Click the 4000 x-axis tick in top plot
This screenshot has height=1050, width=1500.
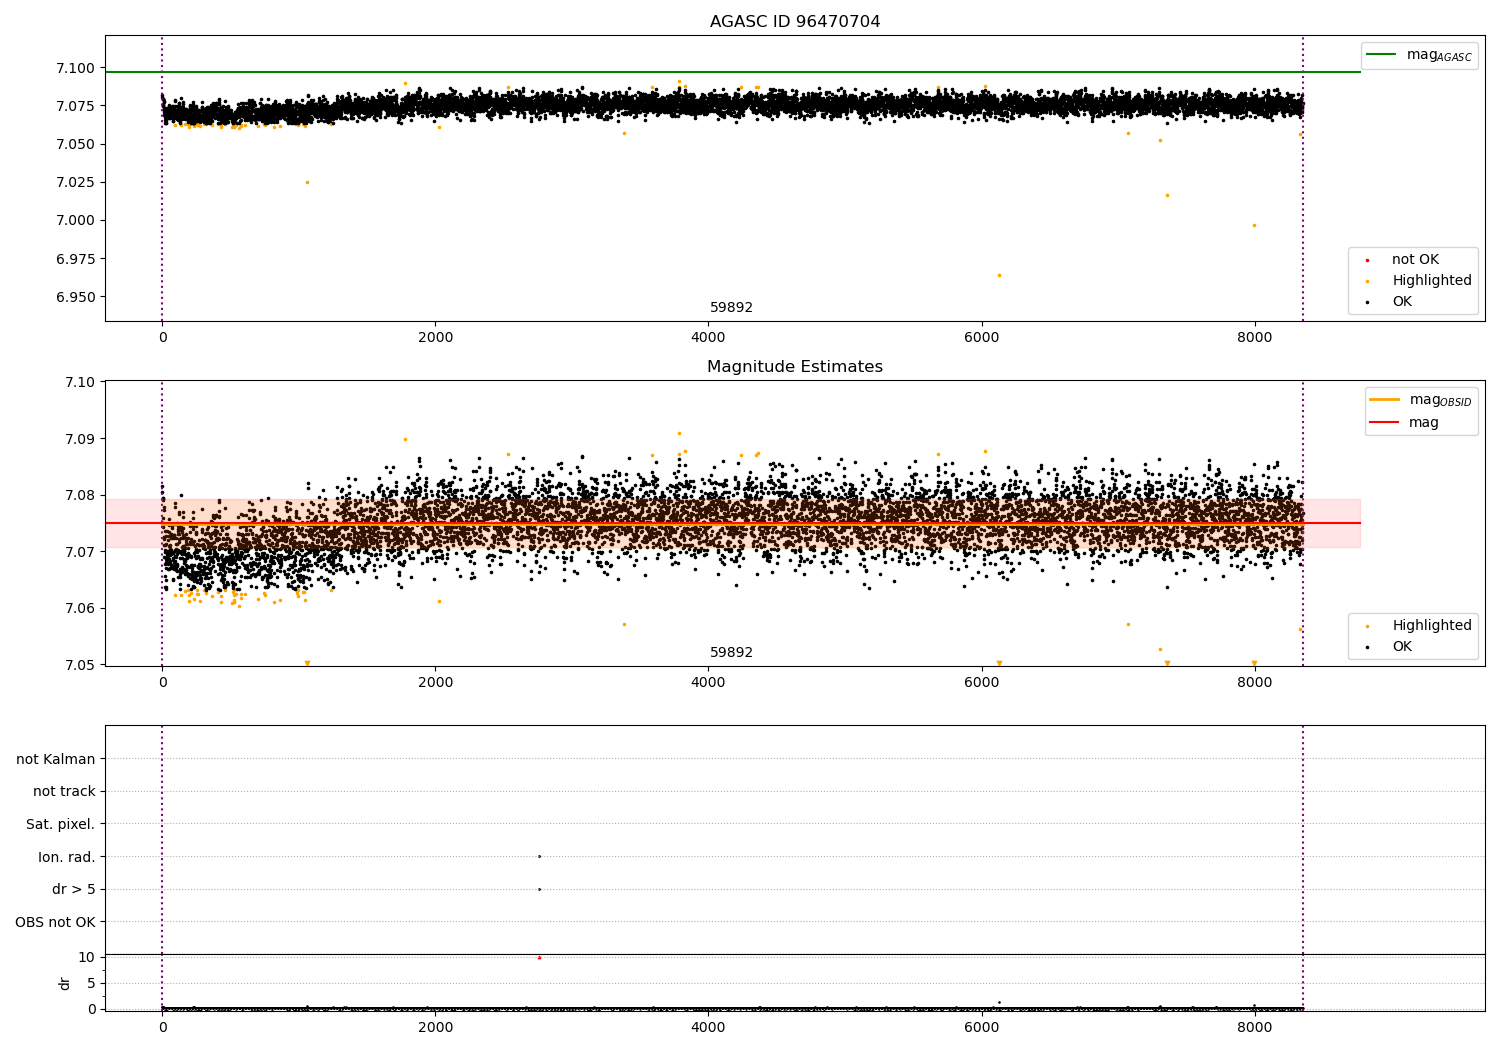pyautogui.click(x=708, y=338)
